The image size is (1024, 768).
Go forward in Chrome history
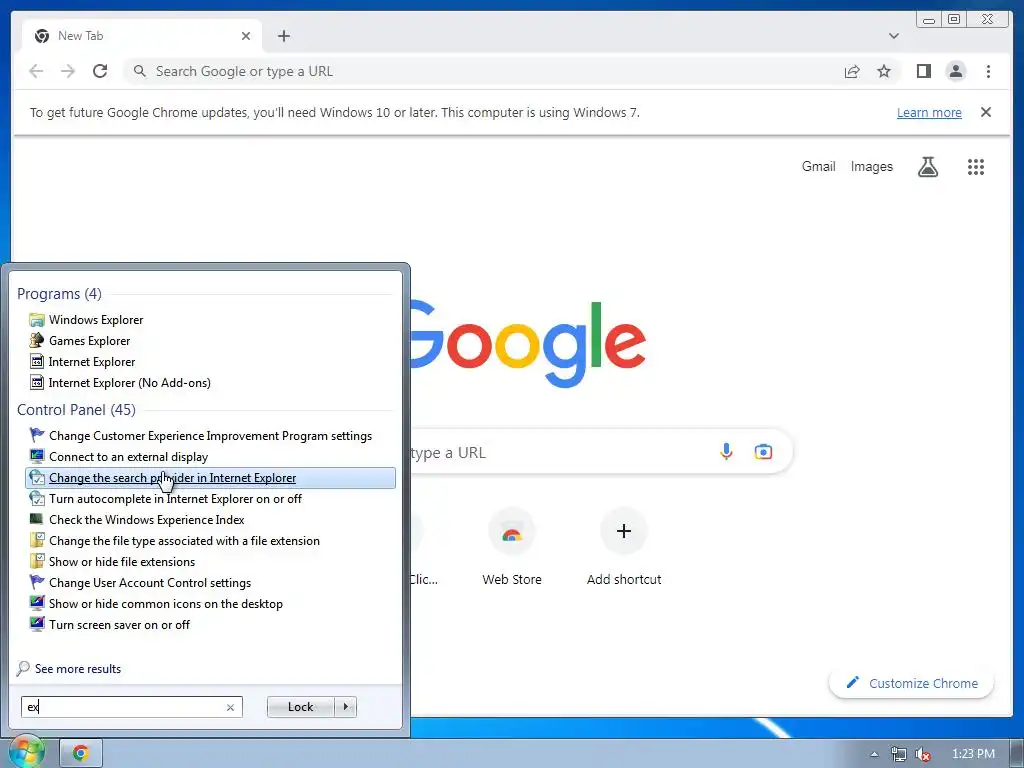click(68, 71)
